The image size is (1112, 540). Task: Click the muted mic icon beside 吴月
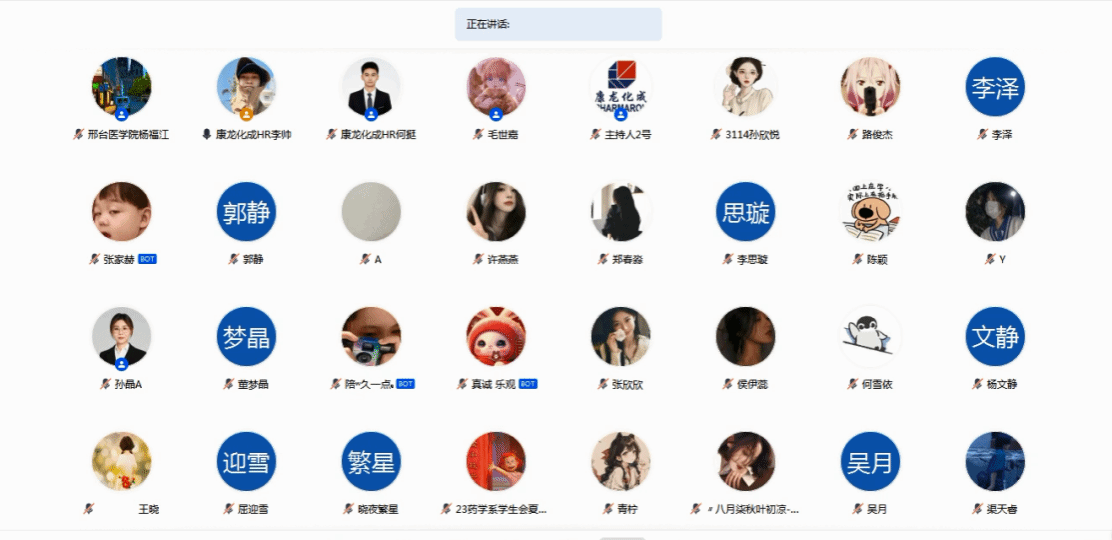[x=859, y=509]
